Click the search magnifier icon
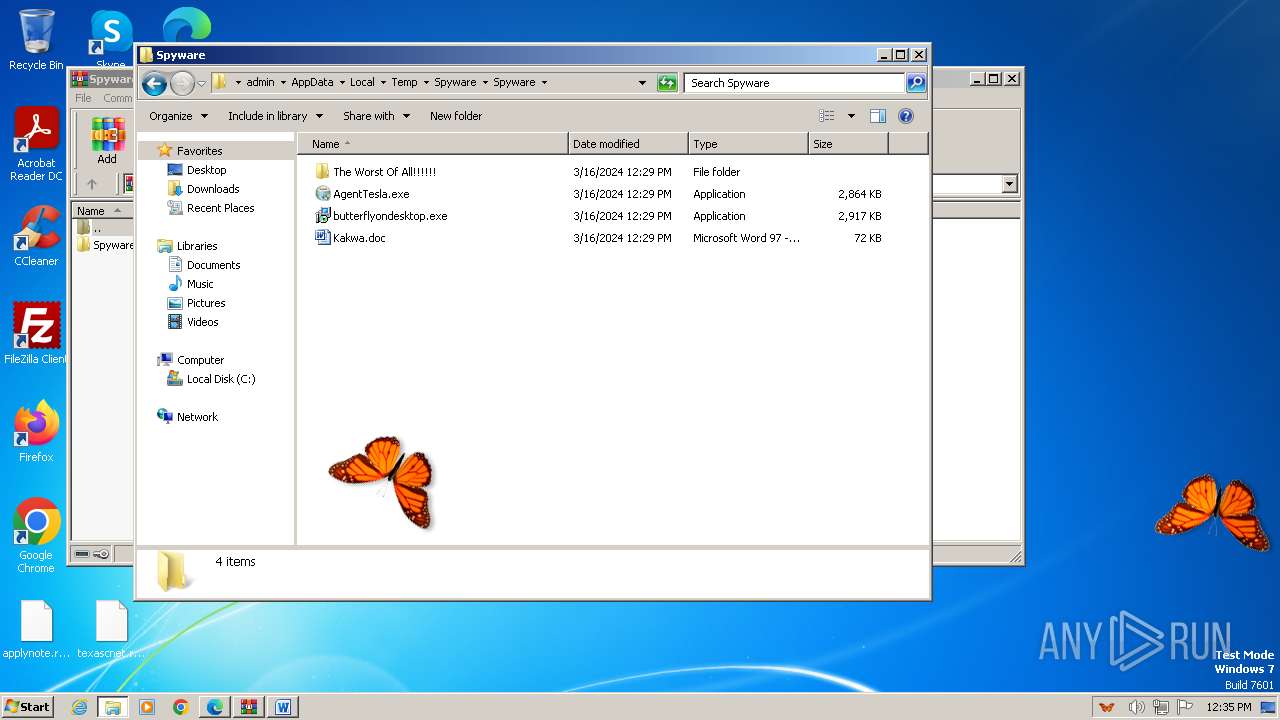This screenshot has height=720, width=1280. click(915, 83)
